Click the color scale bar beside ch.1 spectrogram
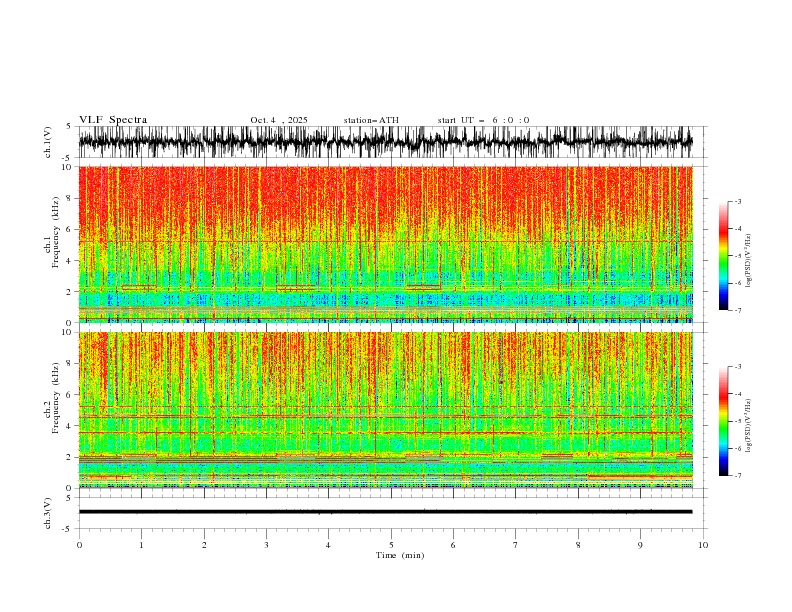Screen dimensions: 792x612 723,256
